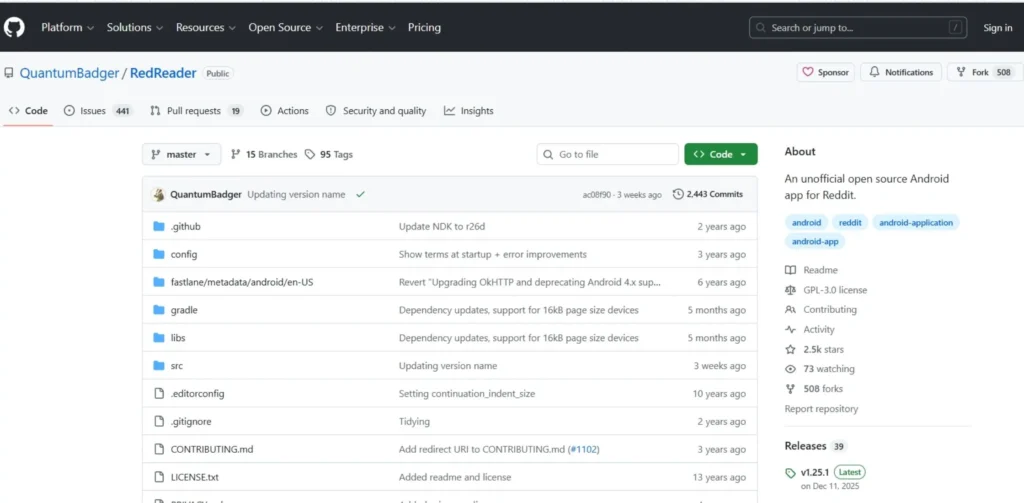Open the RedReader repository link
Viewport: 1024px width, 503px height.
[163, 73]
